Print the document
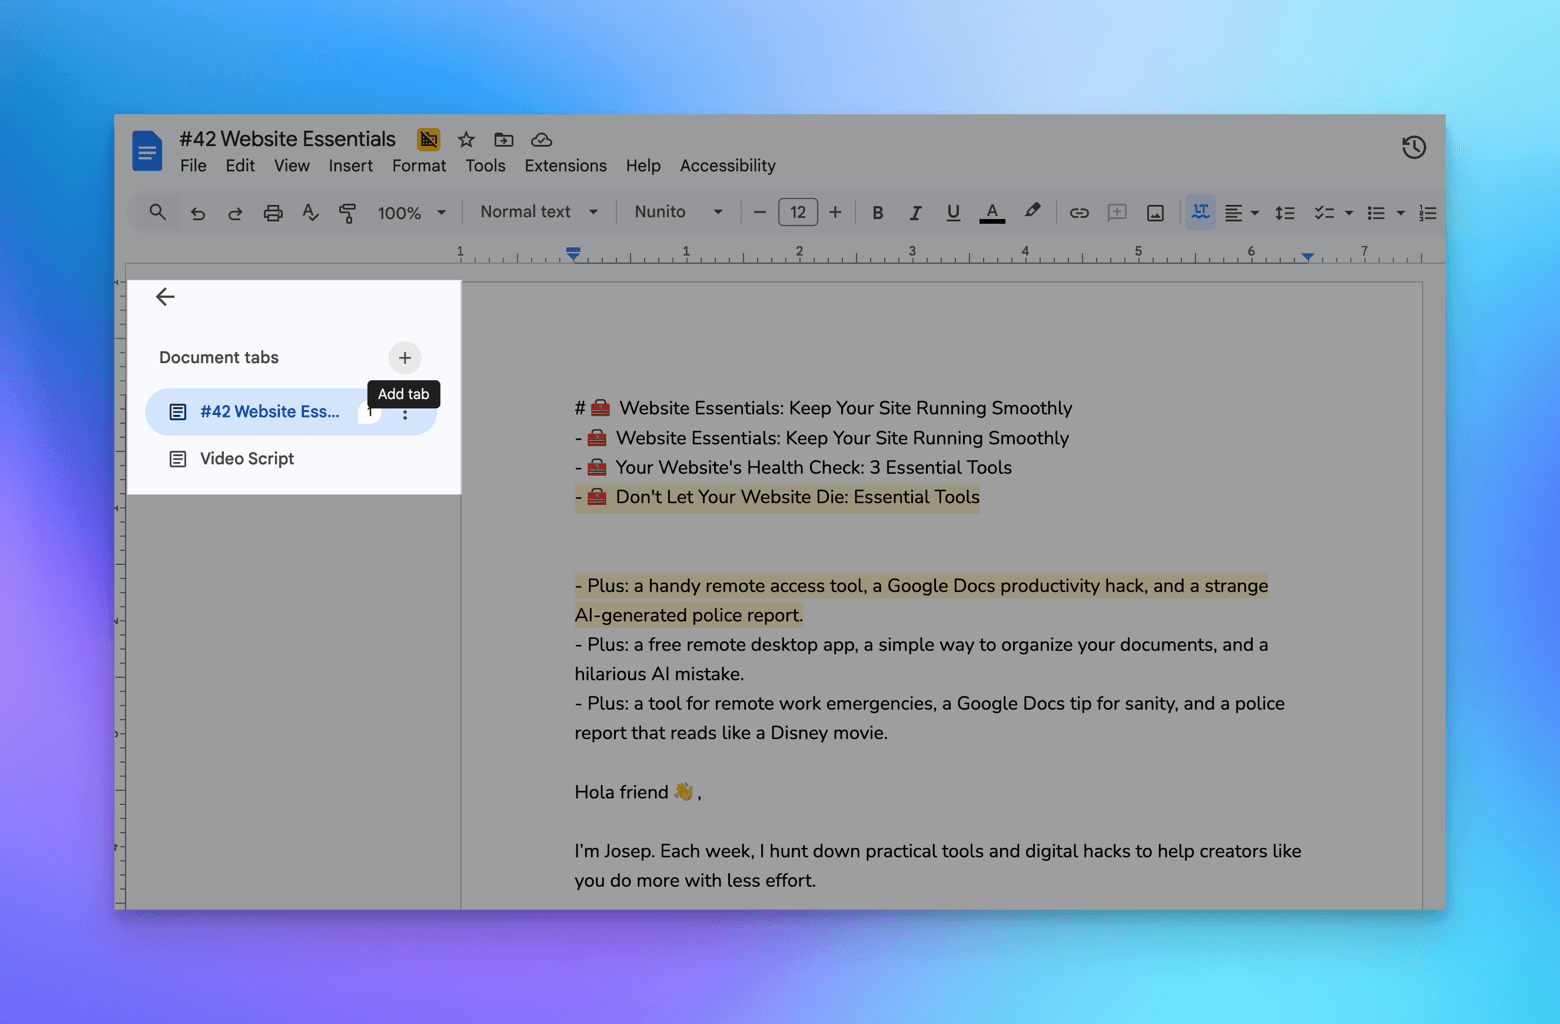 (x=273, y=212)
